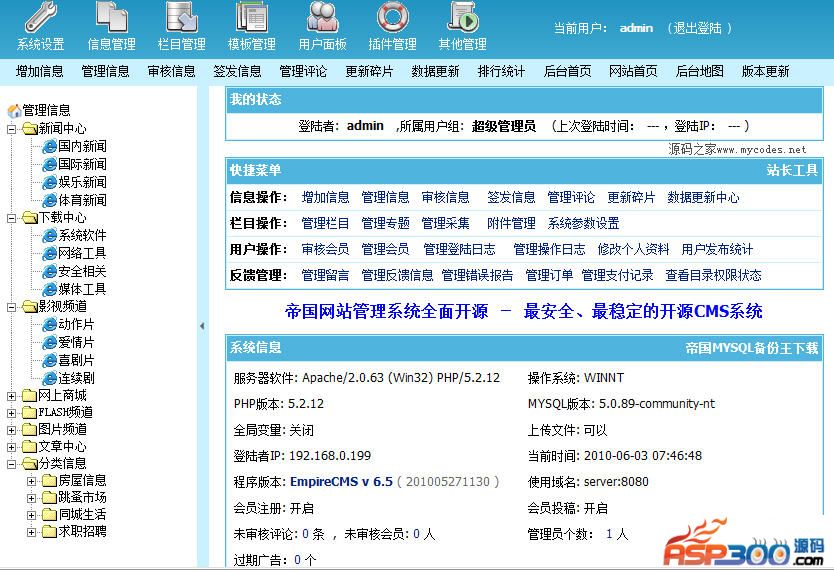
Task: Open 站长工具 link in quick menu header
Action: tap(792, 170)
